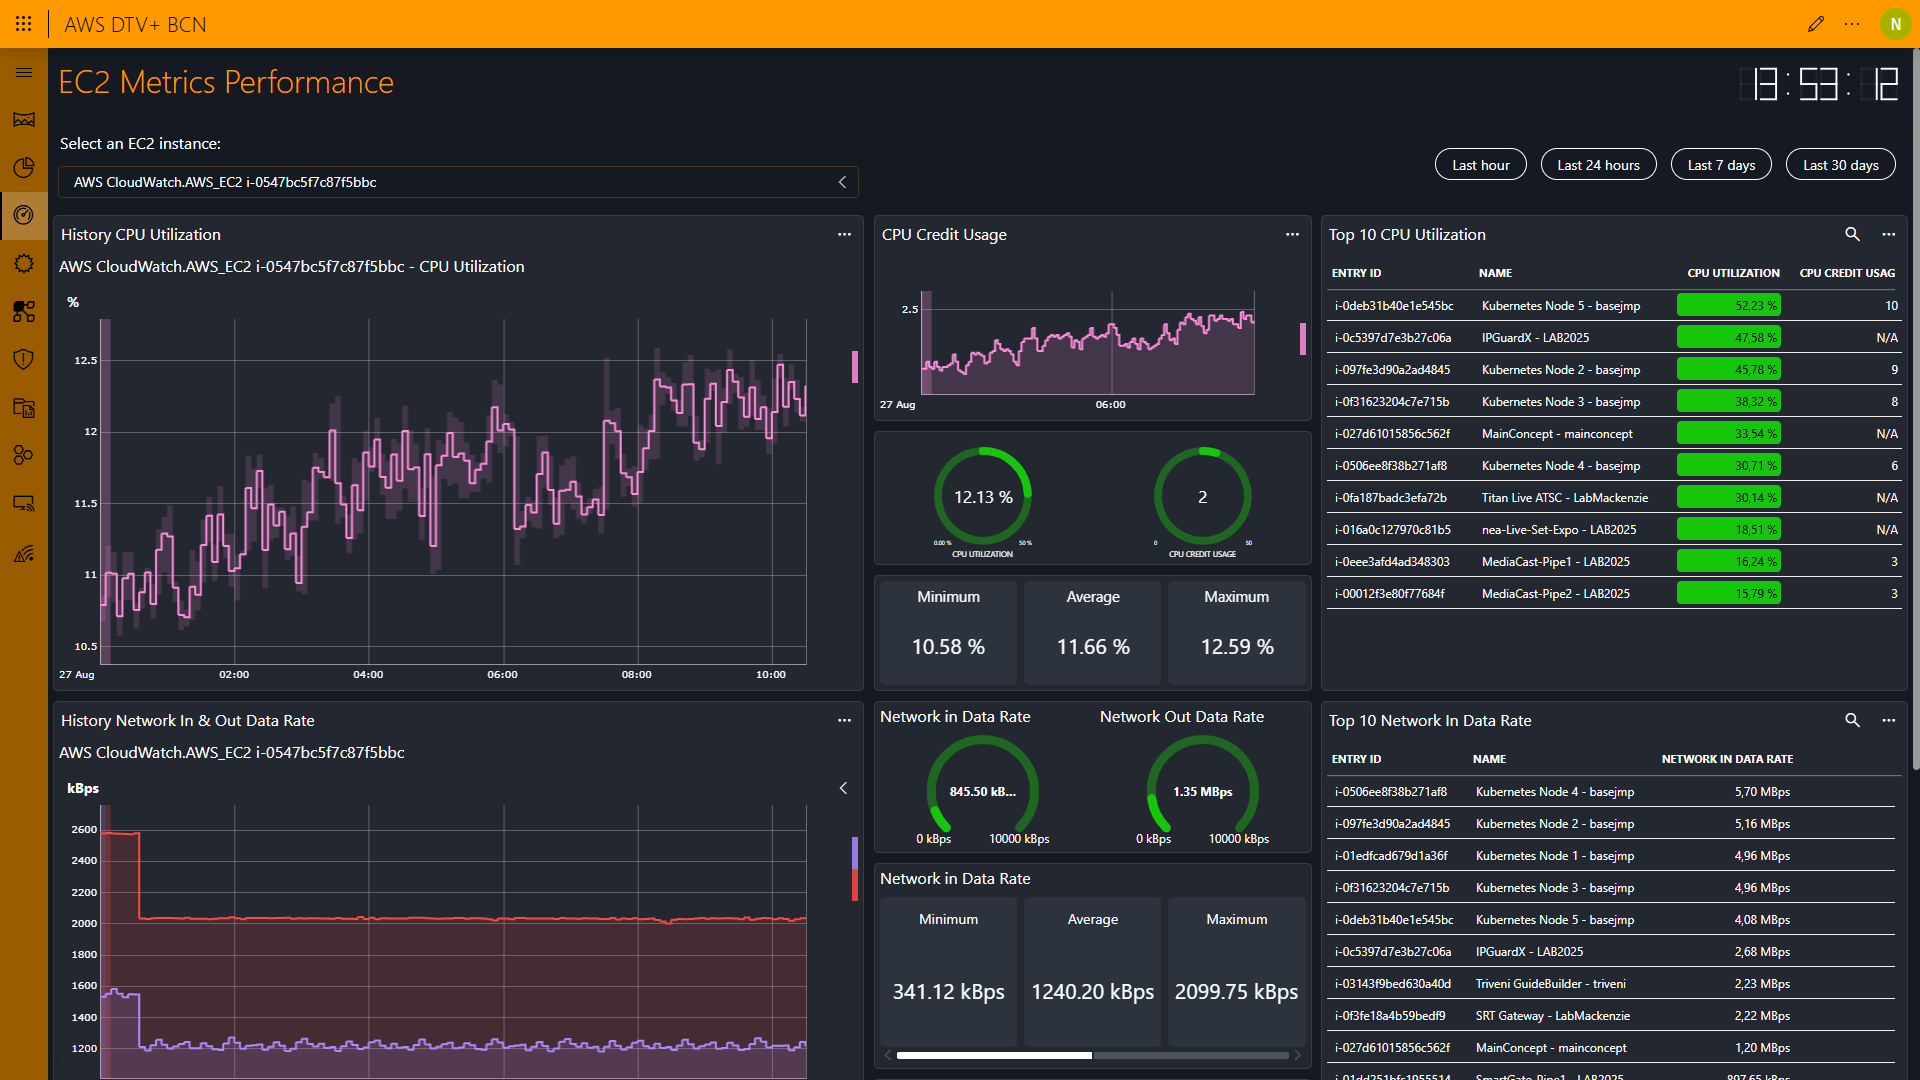Select the Last 7 days range
The width and height of the screenshot is (1920, 1080).
pos(1720,165)
